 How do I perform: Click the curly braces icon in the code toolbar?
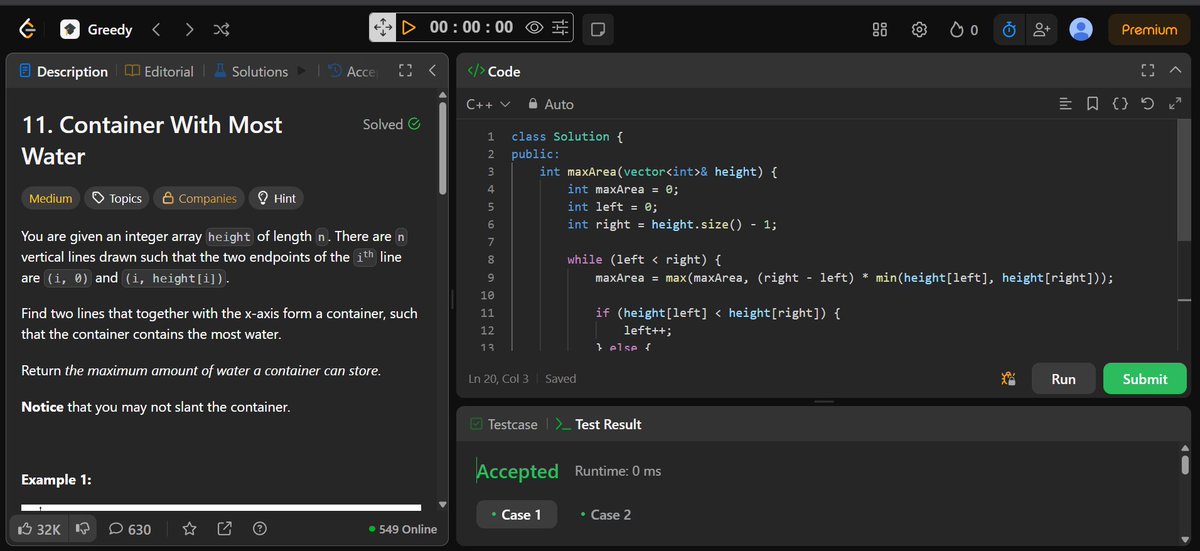1120,103
